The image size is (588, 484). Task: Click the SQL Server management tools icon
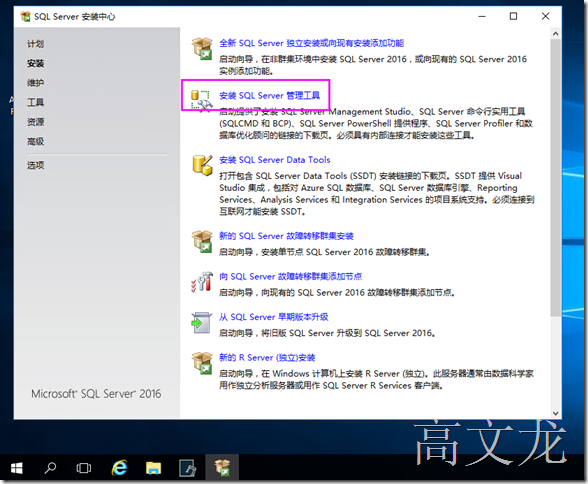pos(201,100)
